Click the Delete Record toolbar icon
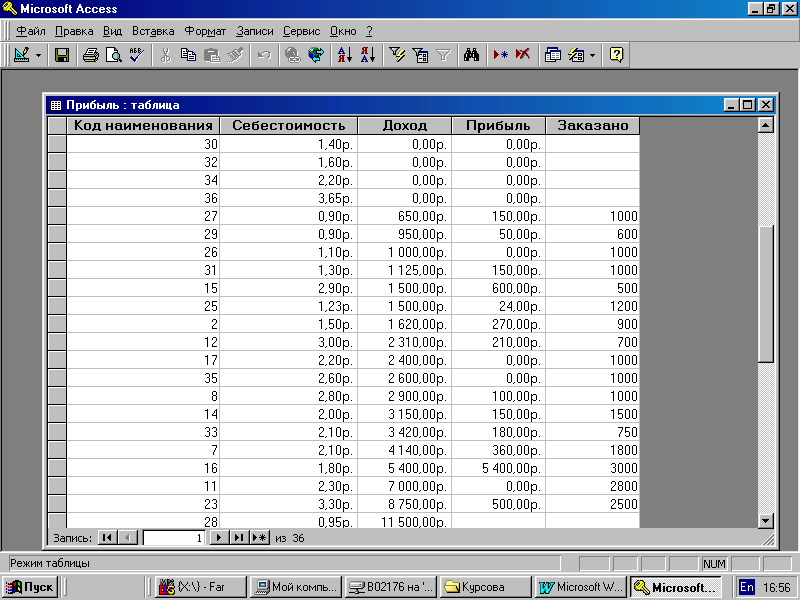 [x=523, y=55]
